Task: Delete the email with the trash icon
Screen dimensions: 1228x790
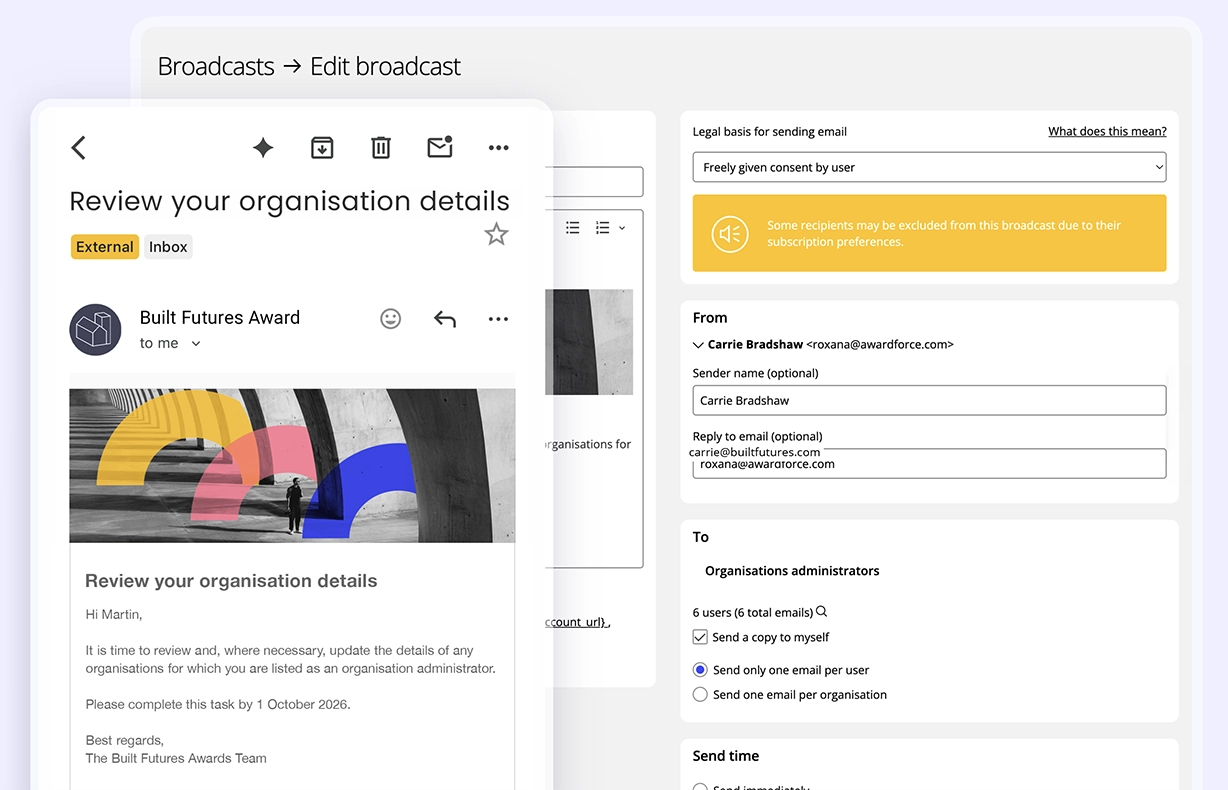Action: click(x=381, y=148)
